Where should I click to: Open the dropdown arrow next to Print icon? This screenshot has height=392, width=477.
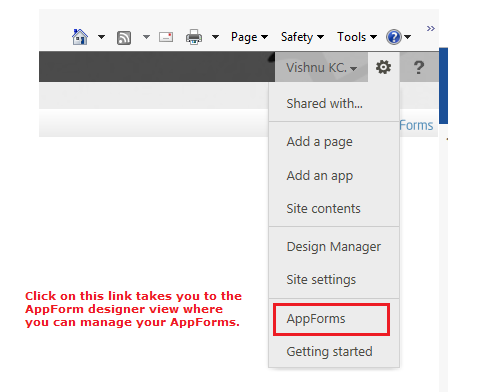[216, 37]
